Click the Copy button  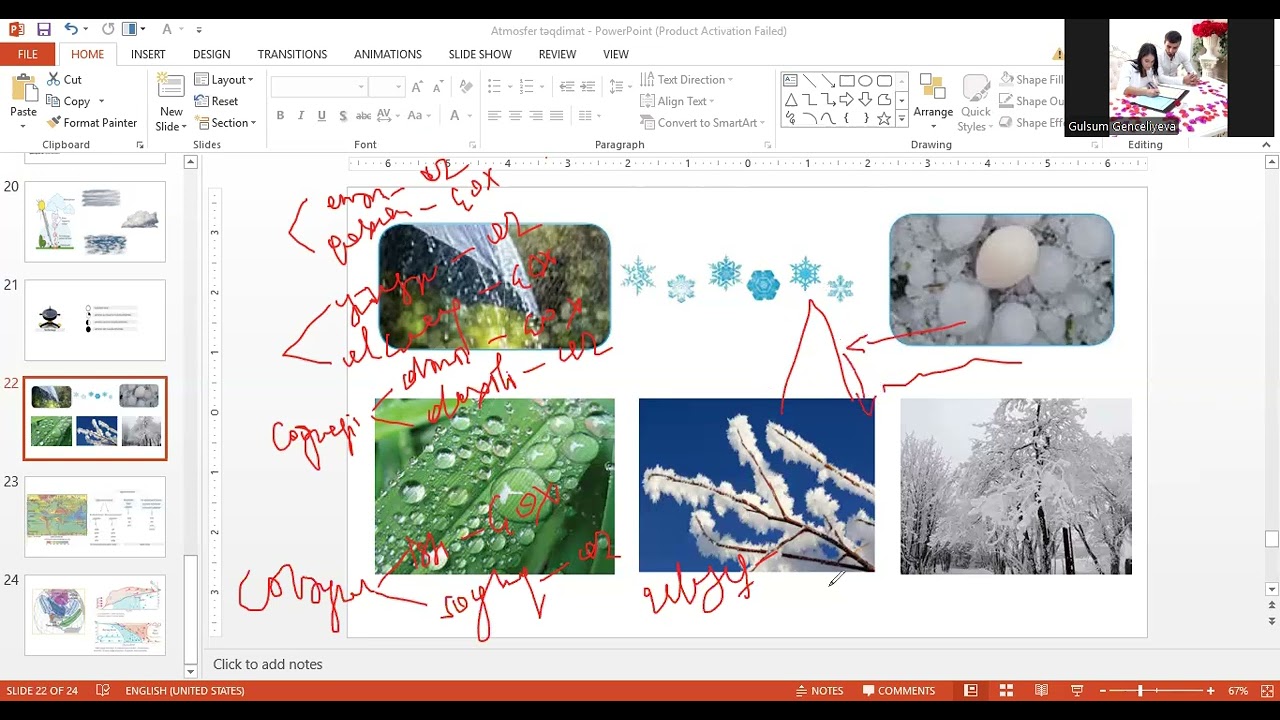tap(69, 101)
